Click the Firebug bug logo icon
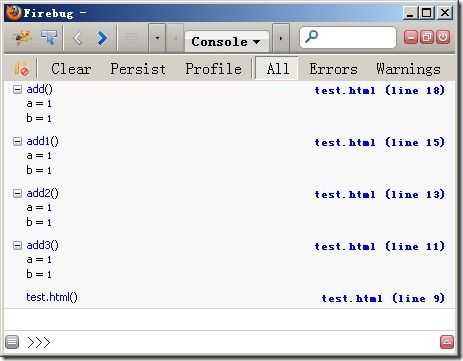 click(x=22, y=38)
